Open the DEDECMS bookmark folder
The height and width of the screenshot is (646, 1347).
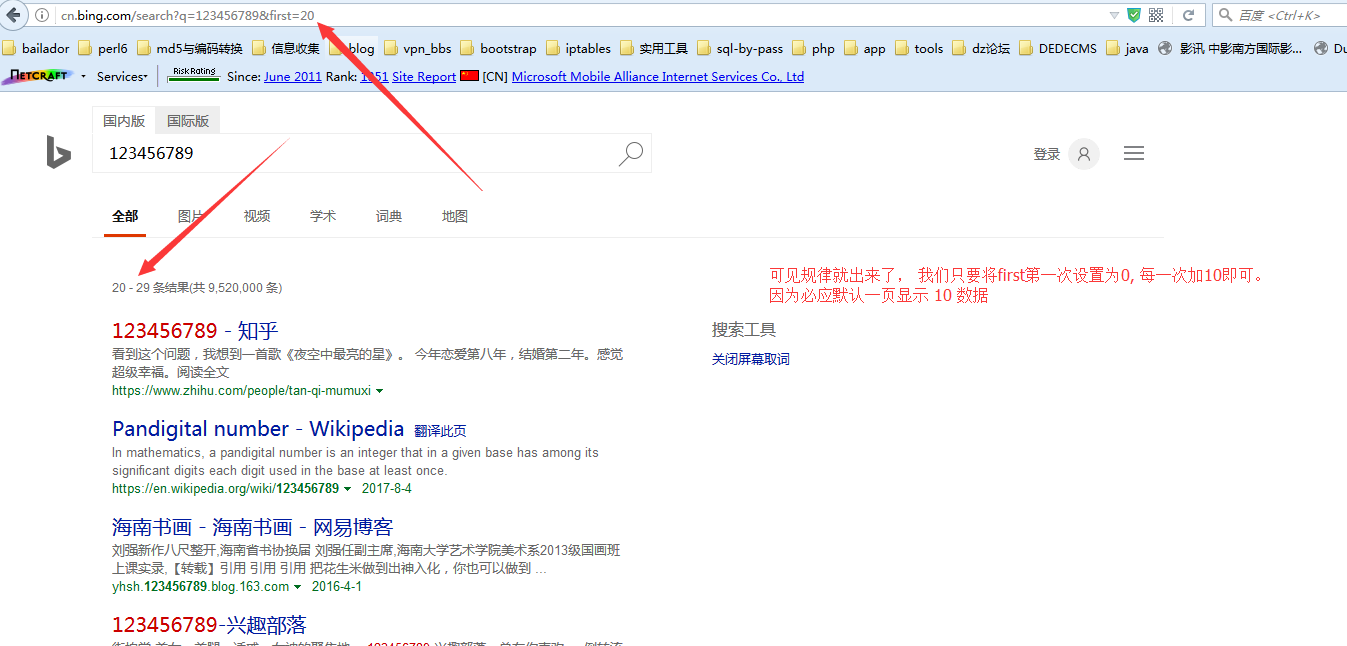(1058, 48)
